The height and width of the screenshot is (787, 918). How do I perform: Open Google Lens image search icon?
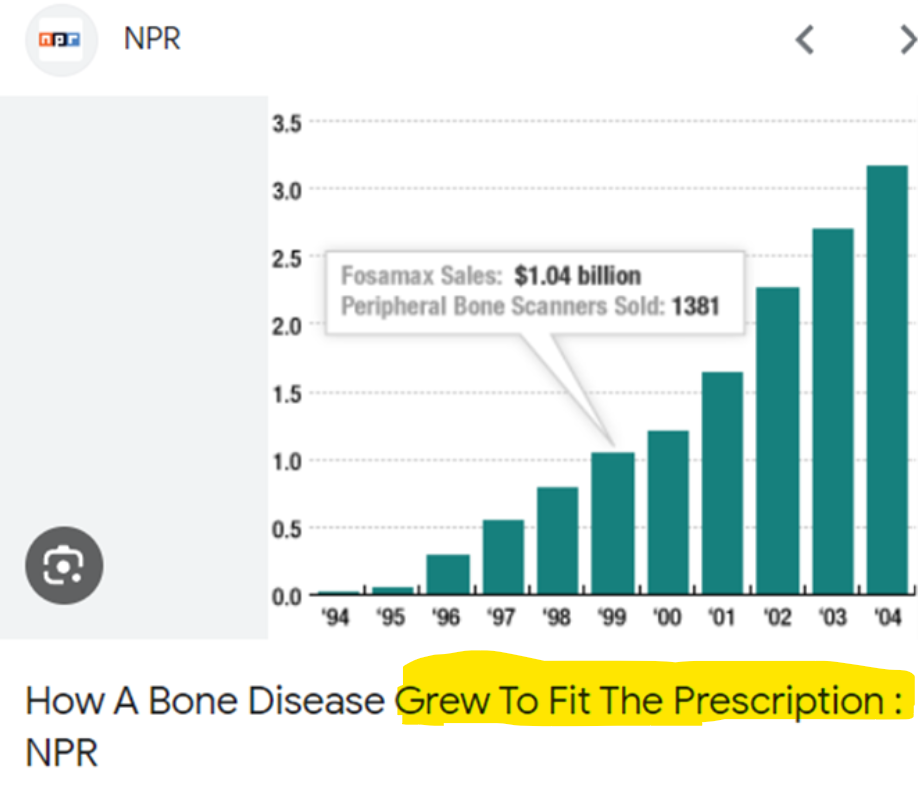(x=64, y=565)
